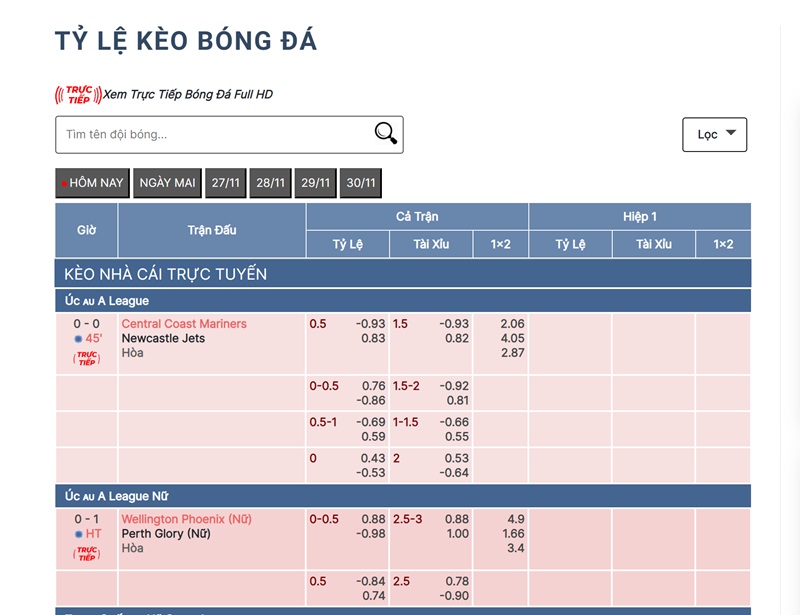The height and width of the screenshot is (615, 800).
Task: Click the Tìm tên đội bóng search field
Action: click(x=200, y=133)
